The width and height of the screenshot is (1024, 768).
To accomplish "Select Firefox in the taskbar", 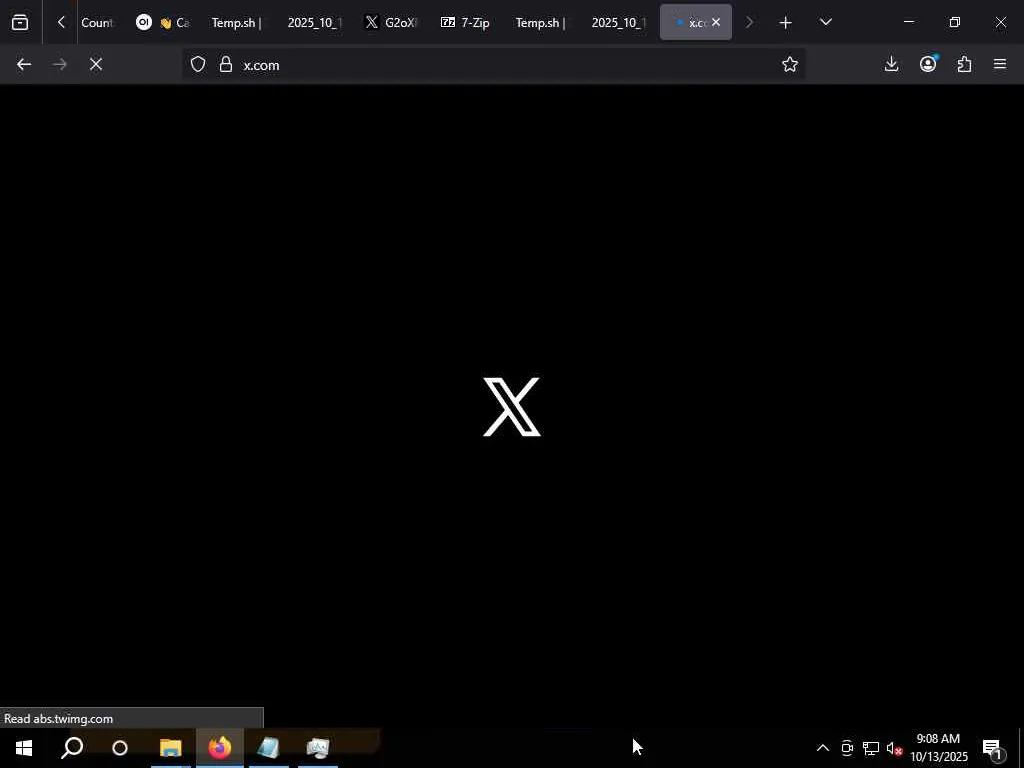I will 220,748.
